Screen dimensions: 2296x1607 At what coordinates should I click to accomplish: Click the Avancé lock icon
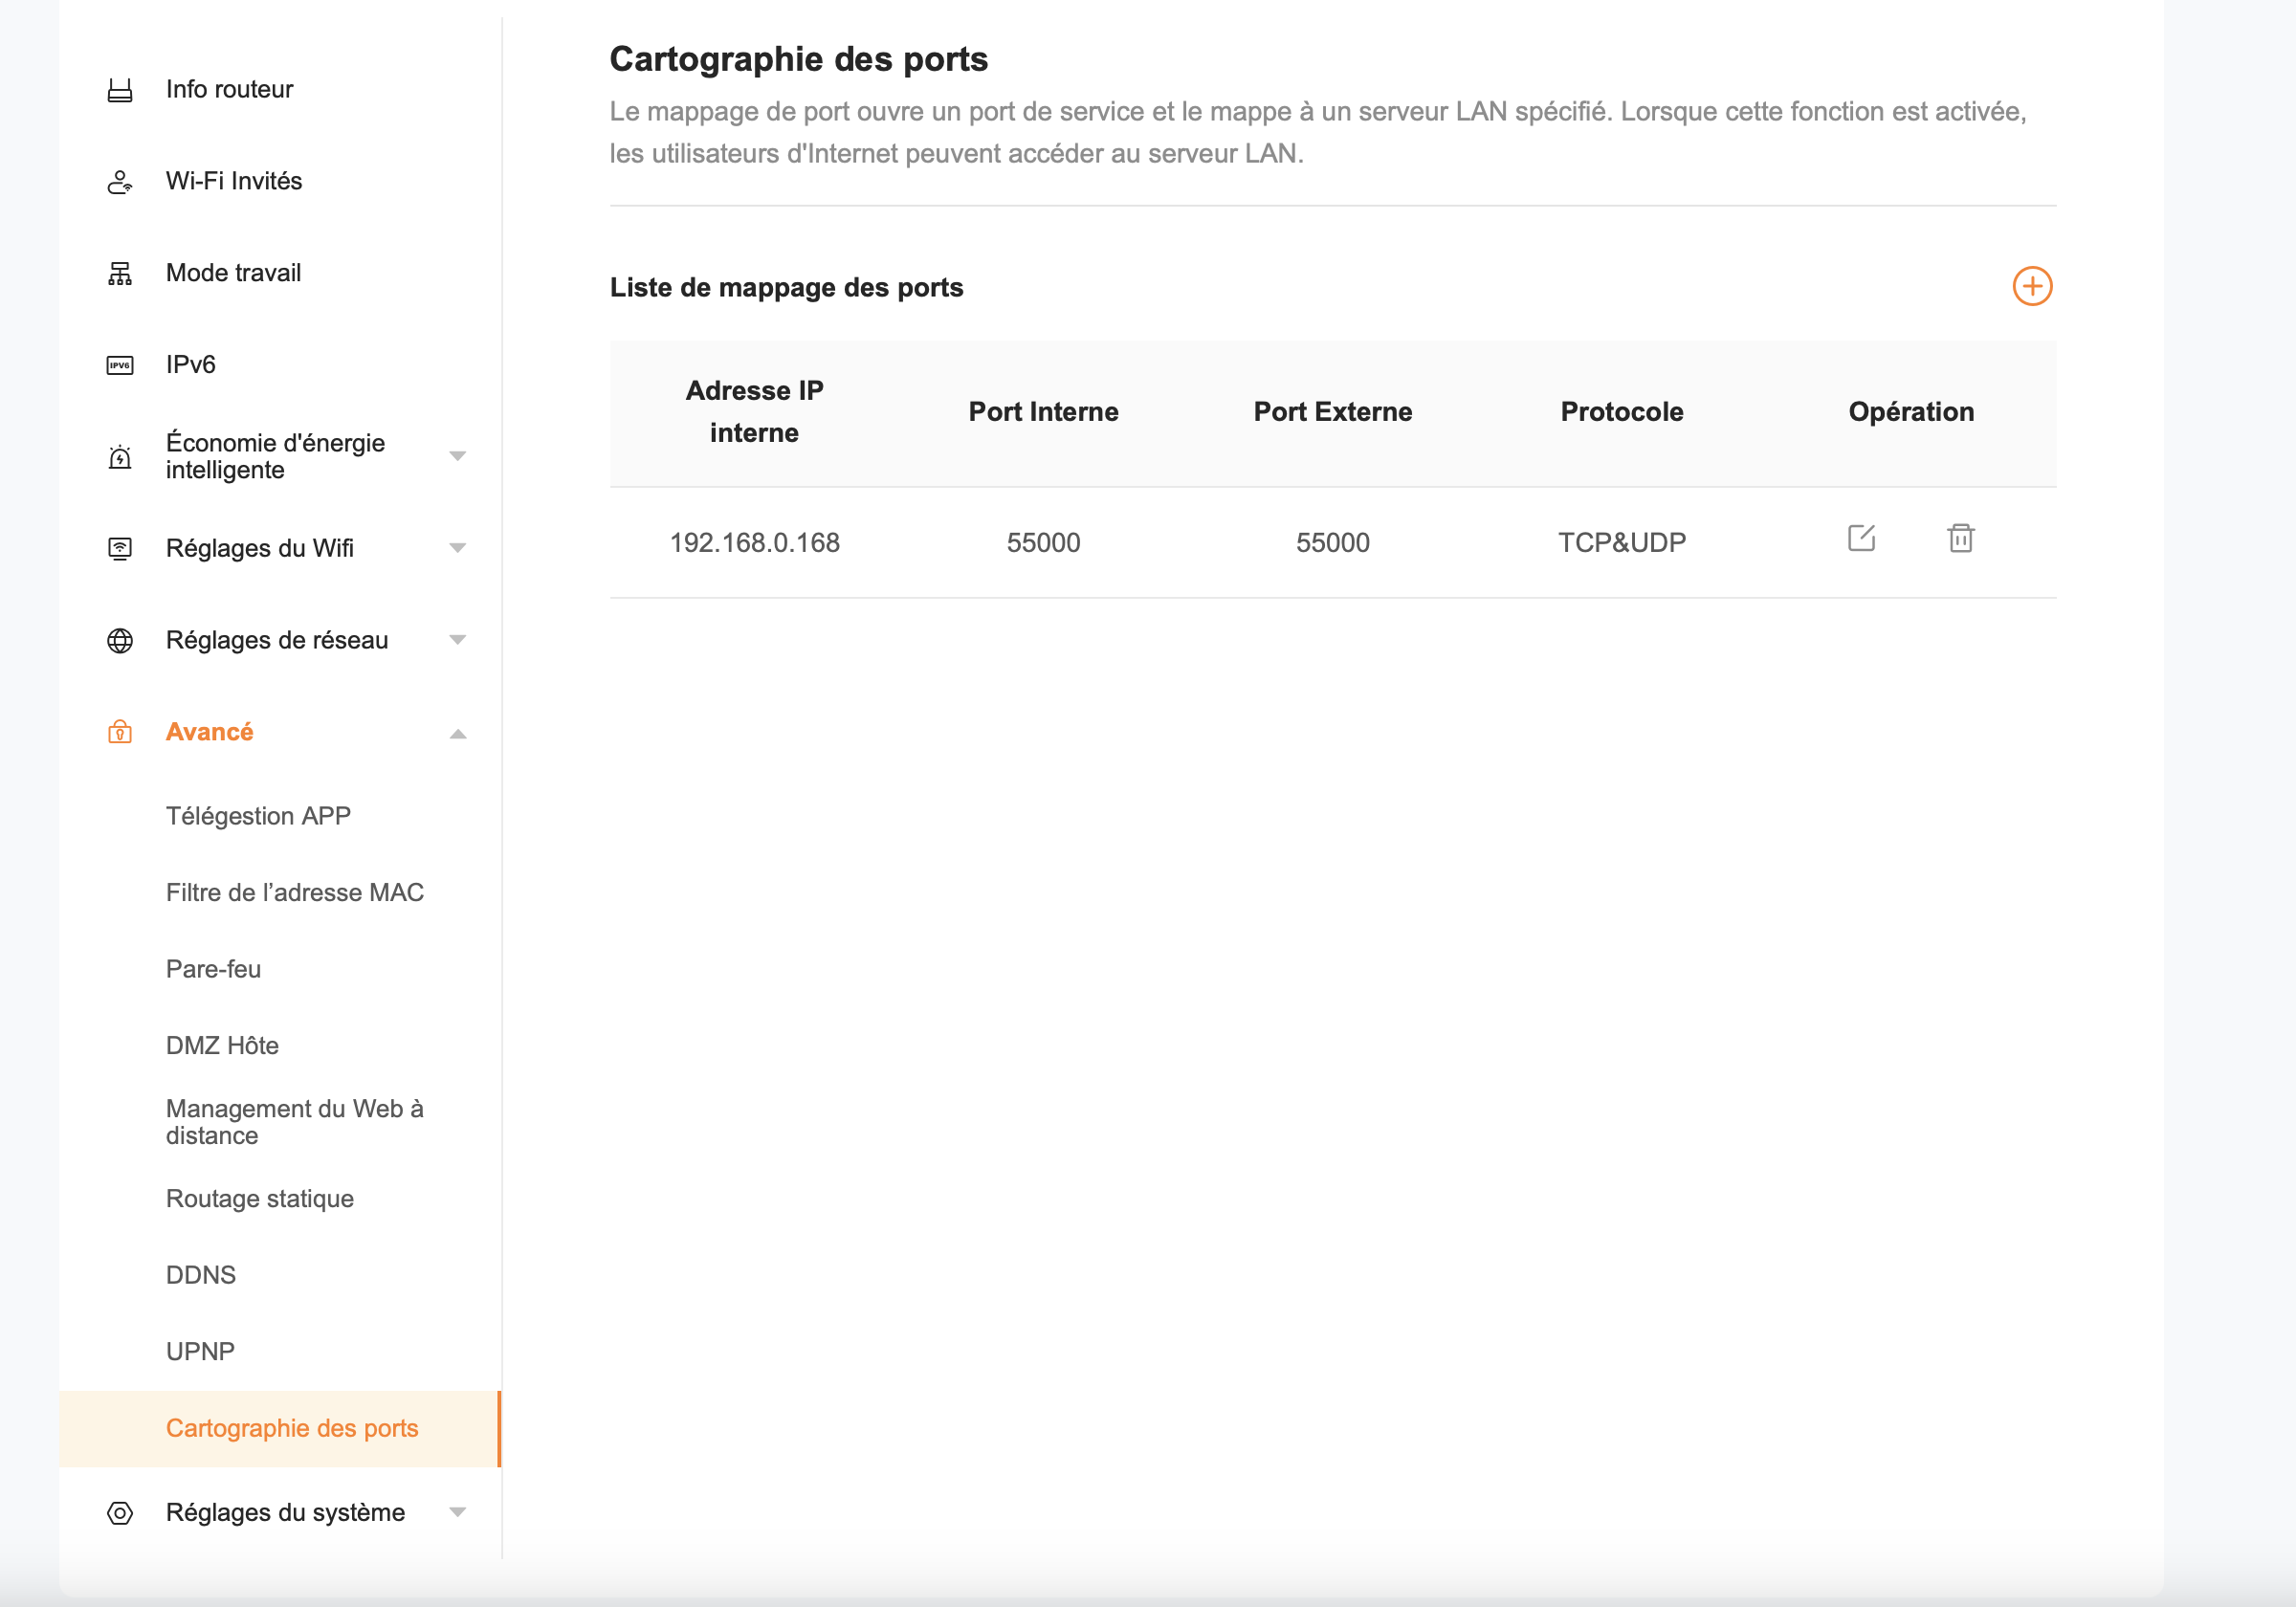120,733
